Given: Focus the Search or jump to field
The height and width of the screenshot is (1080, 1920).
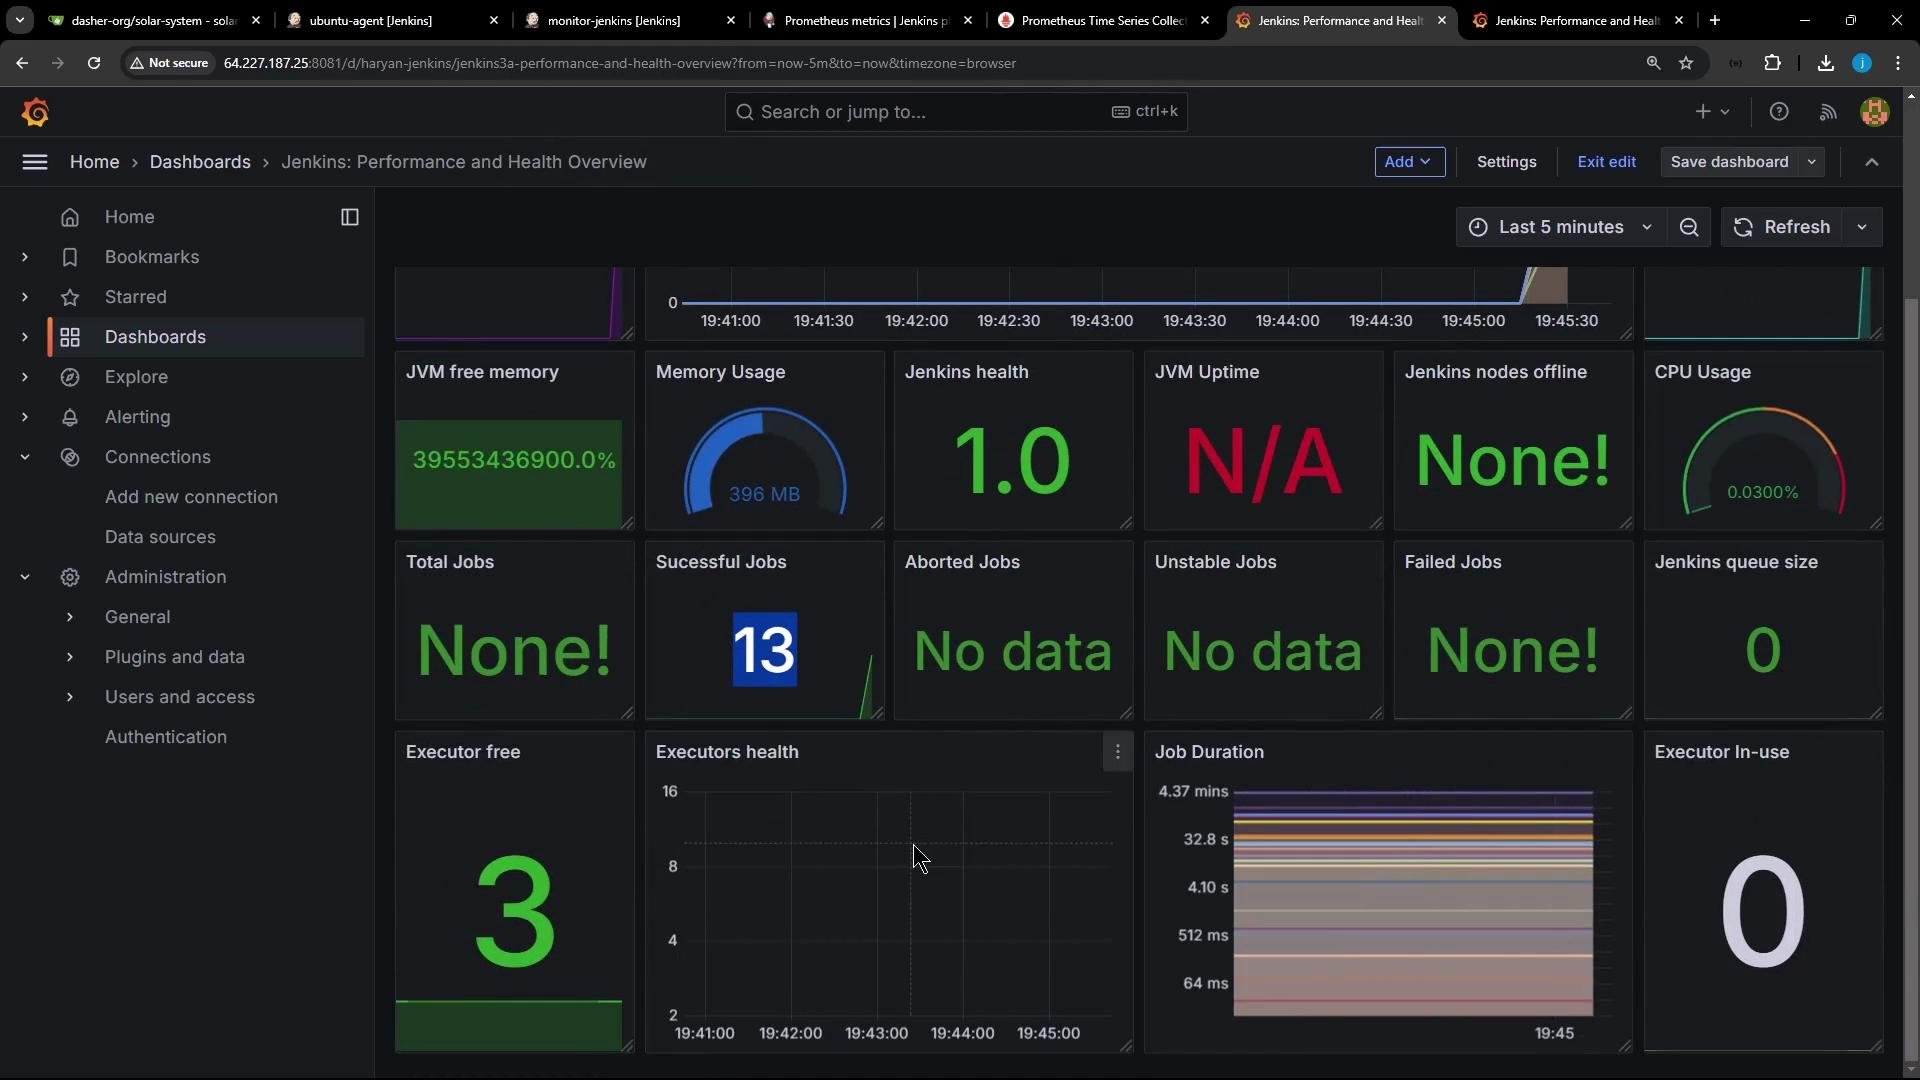Looking at the screenshot, I should pos(956,112).
